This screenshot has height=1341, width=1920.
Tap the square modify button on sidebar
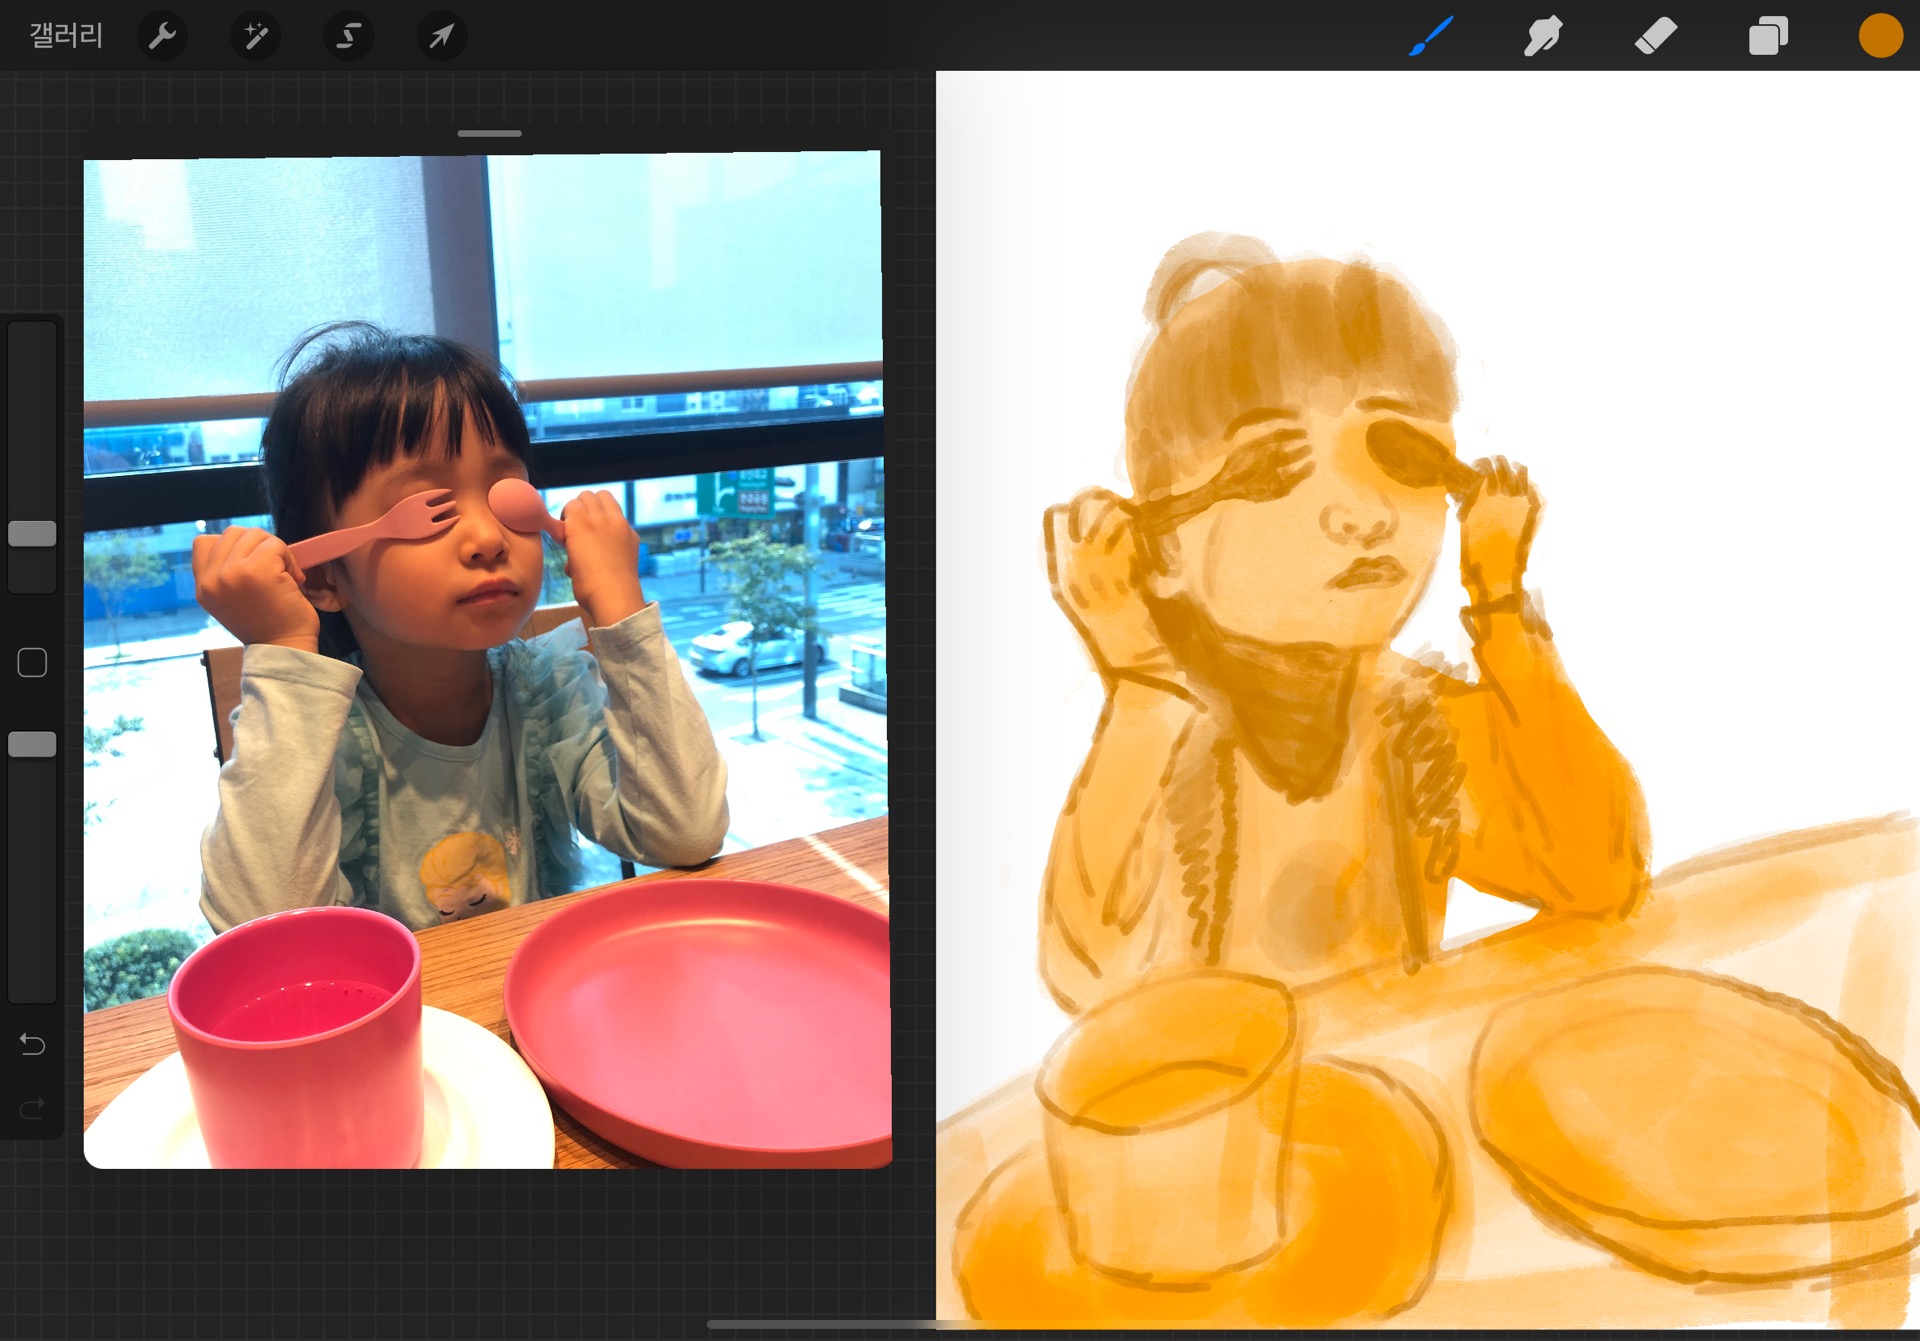32,662
